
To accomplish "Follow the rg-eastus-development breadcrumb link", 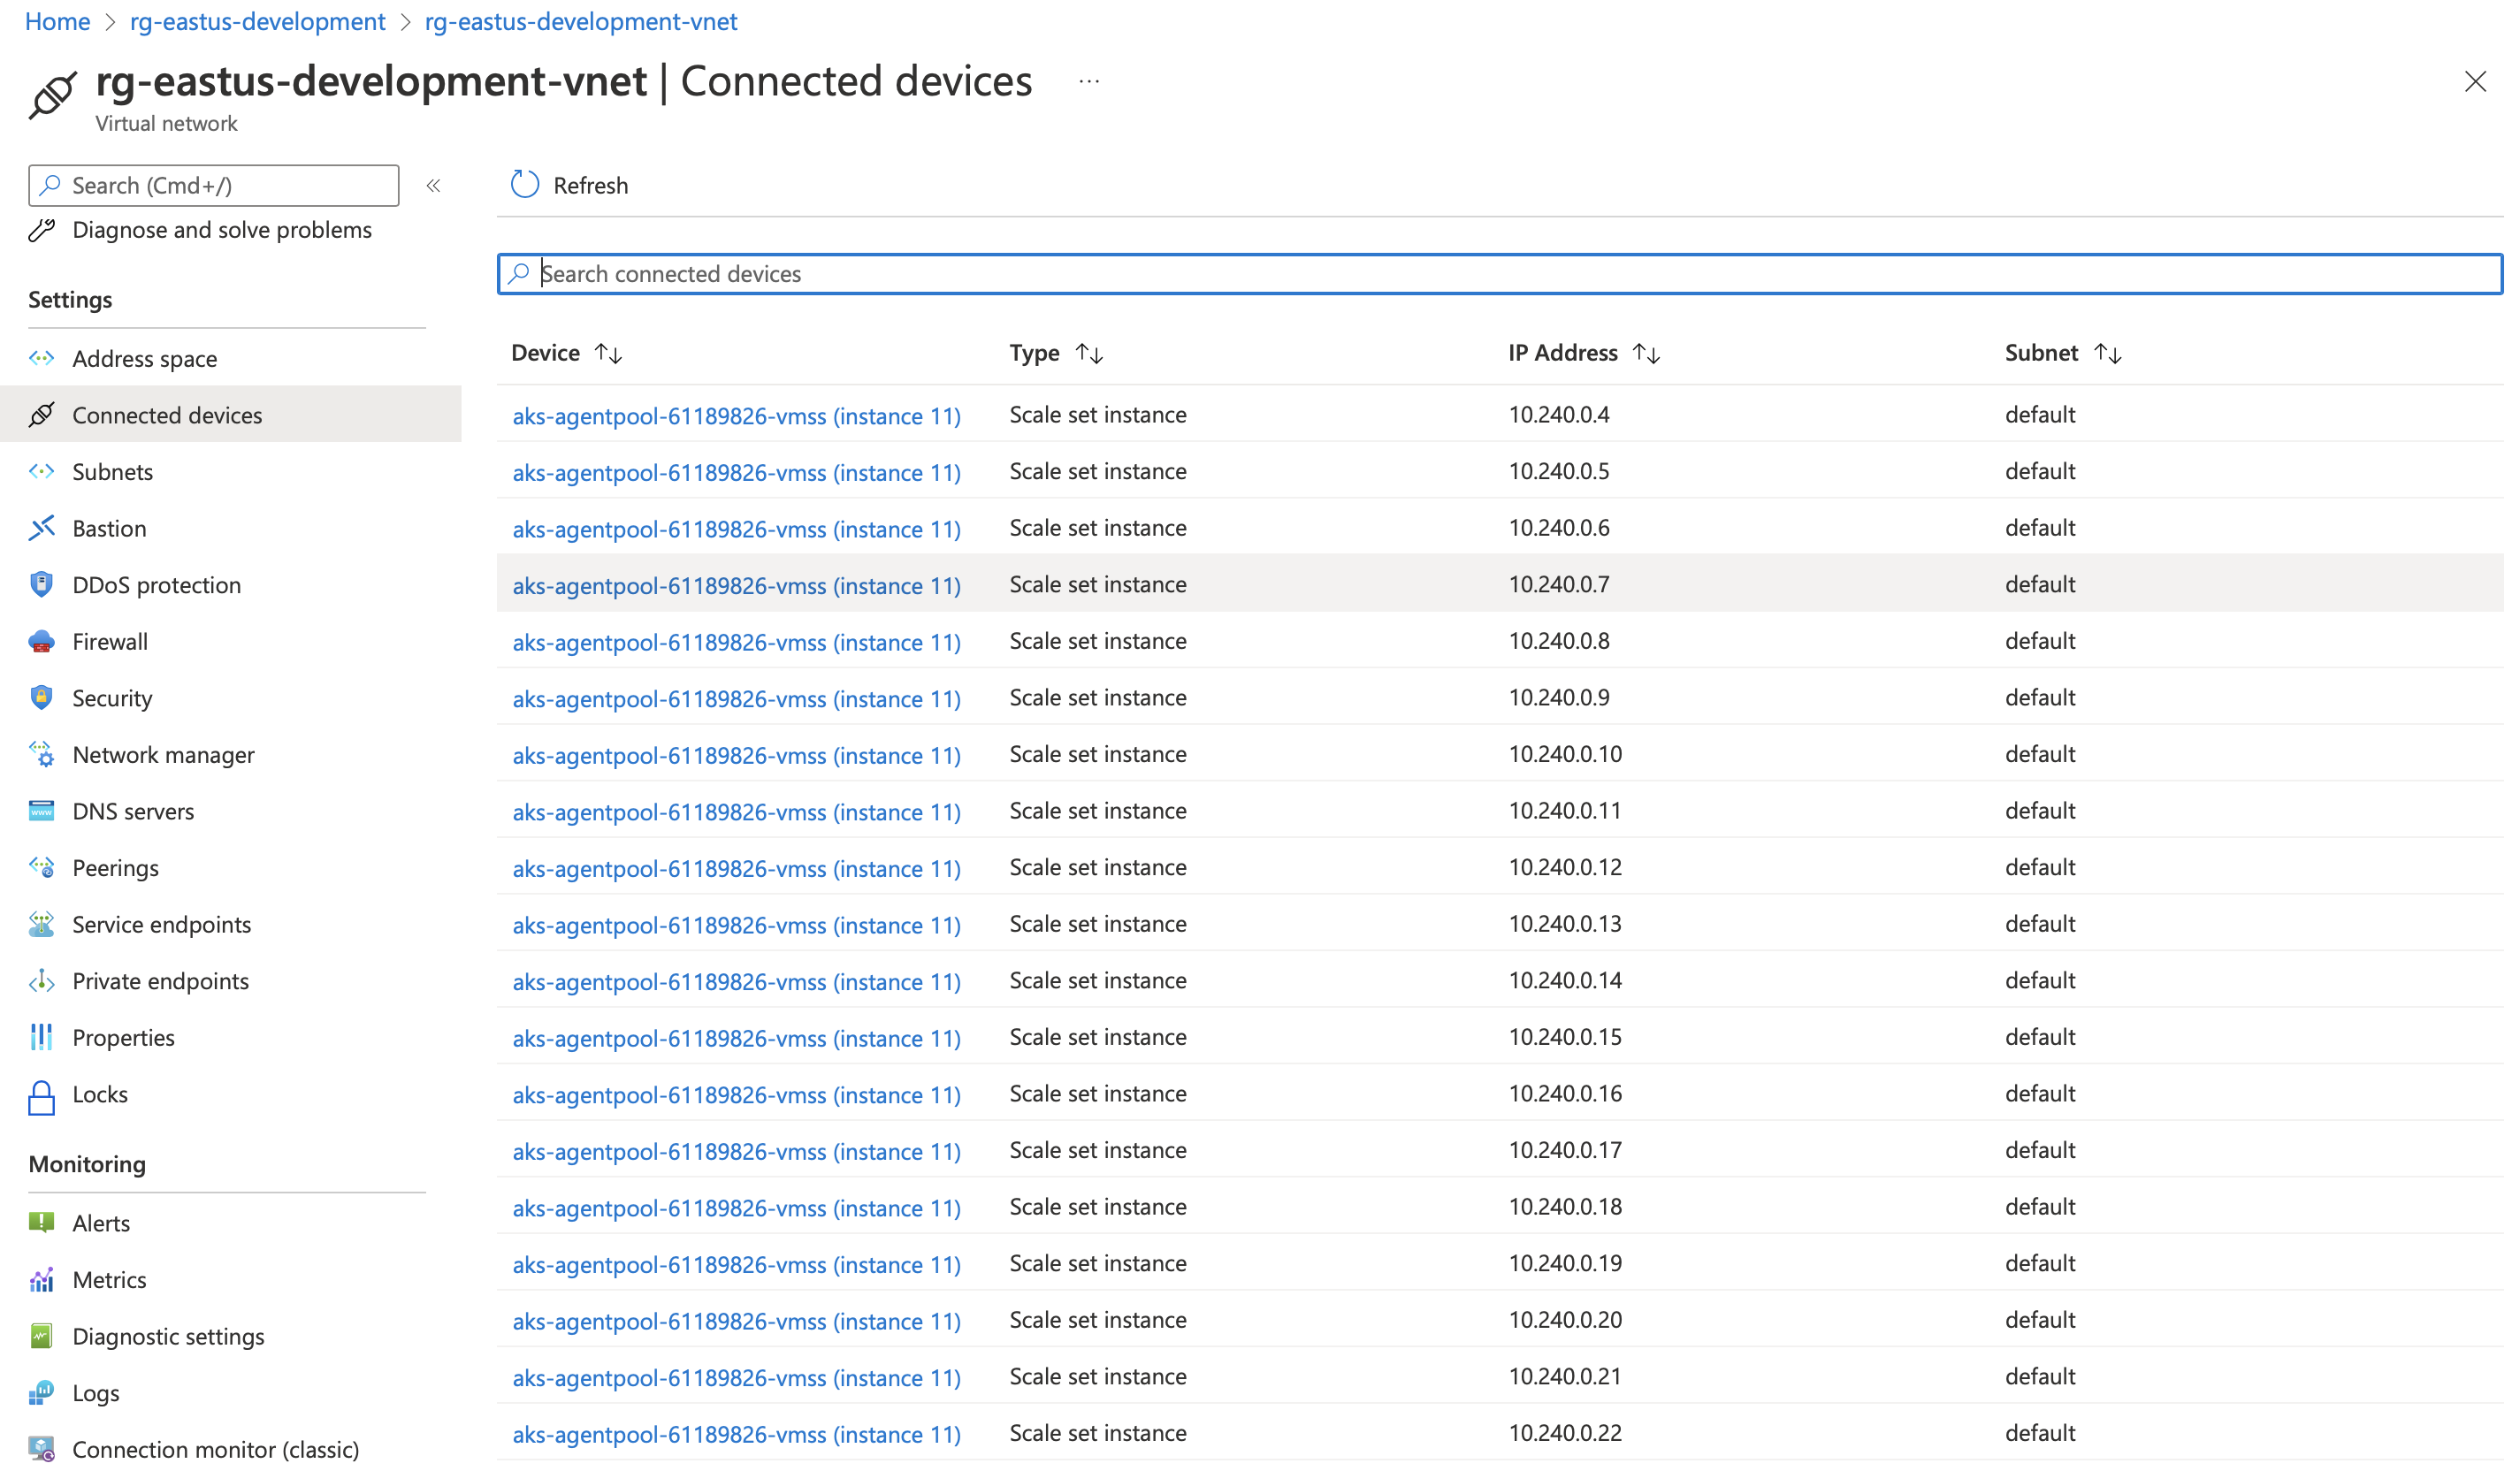I will pyautogui.click(x=257, y=21).
